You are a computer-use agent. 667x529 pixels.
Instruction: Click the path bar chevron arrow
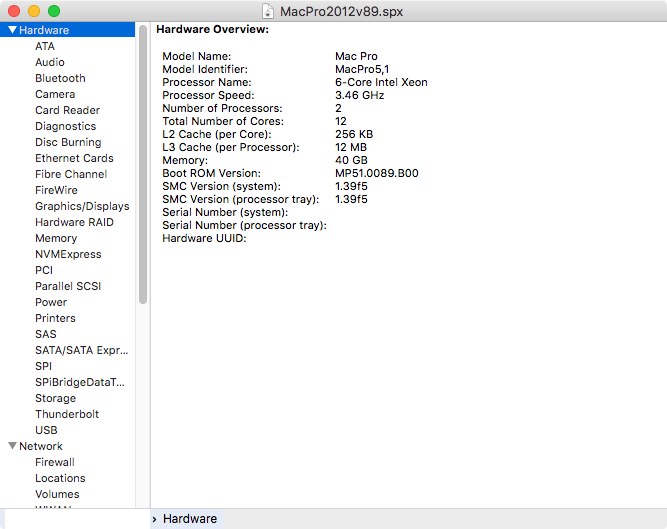click(154, 519)
